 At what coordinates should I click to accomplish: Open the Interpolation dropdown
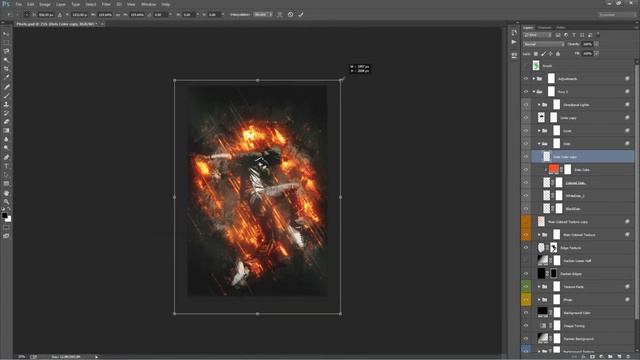[262, 15]
